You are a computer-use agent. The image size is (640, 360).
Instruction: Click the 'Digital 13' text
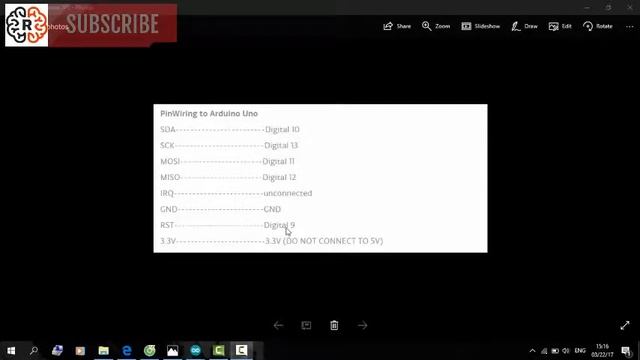281,145
